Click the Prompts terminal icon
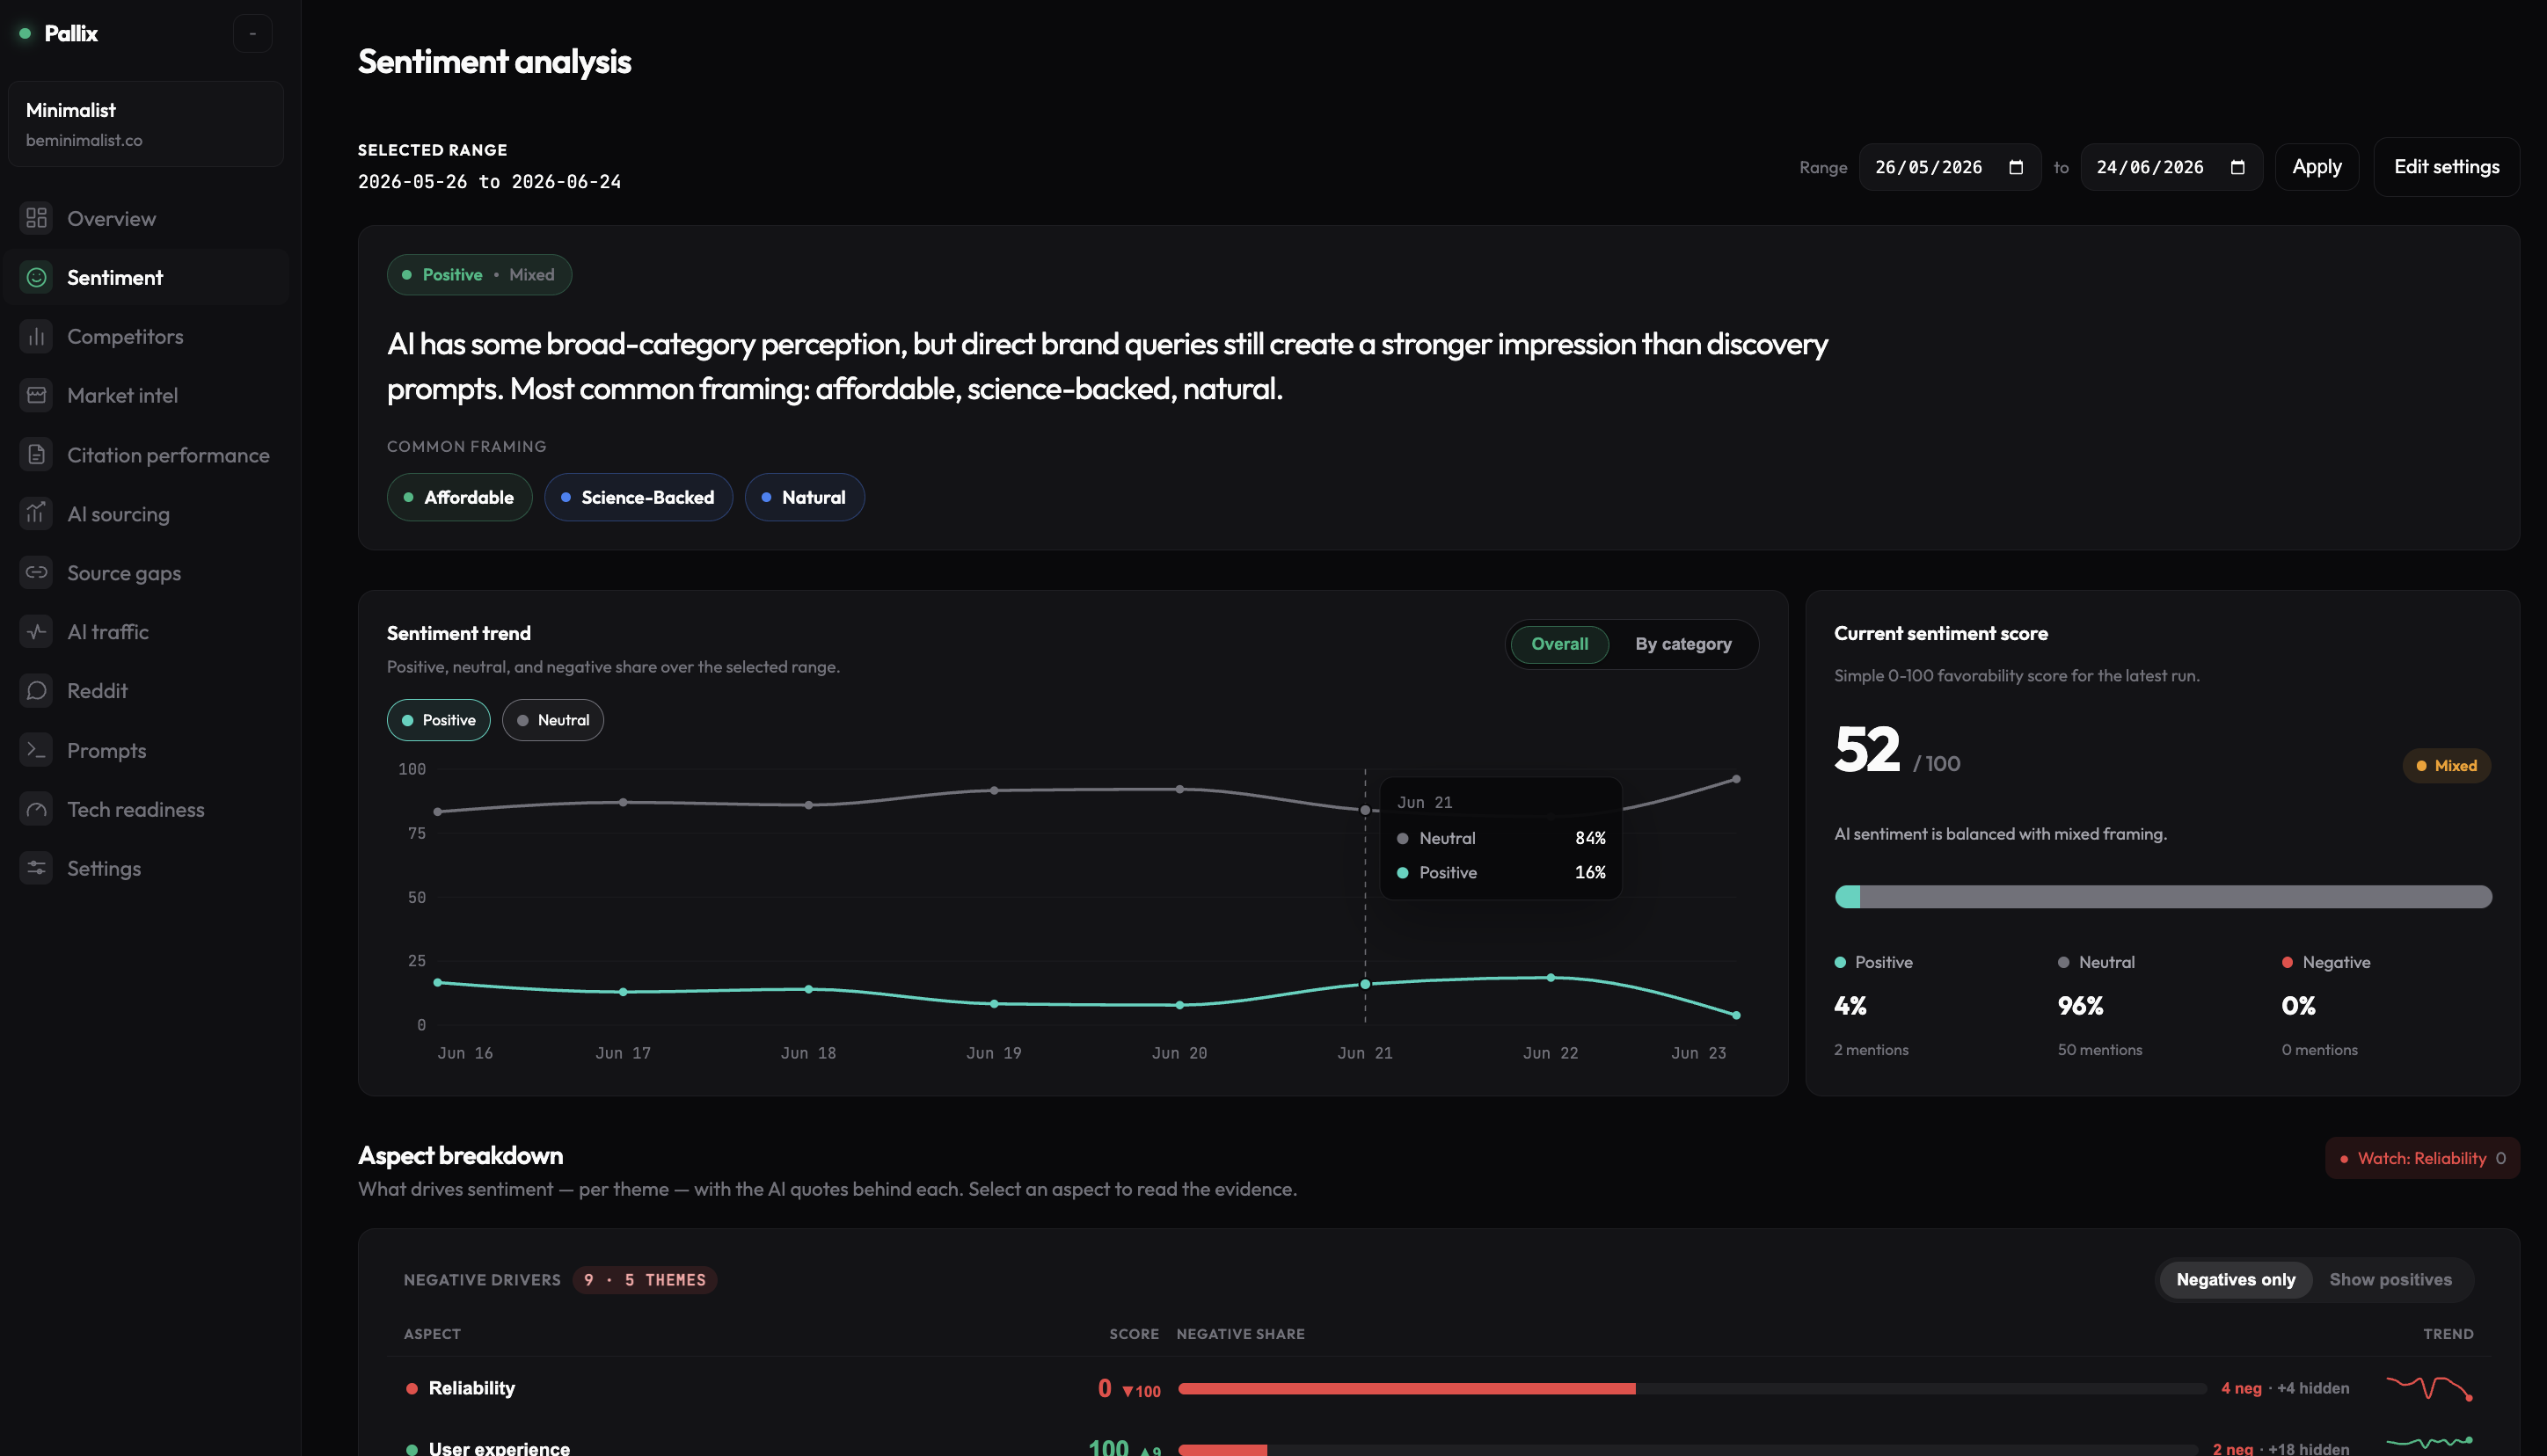2547x1456 pixels. [x=36, y=750]
